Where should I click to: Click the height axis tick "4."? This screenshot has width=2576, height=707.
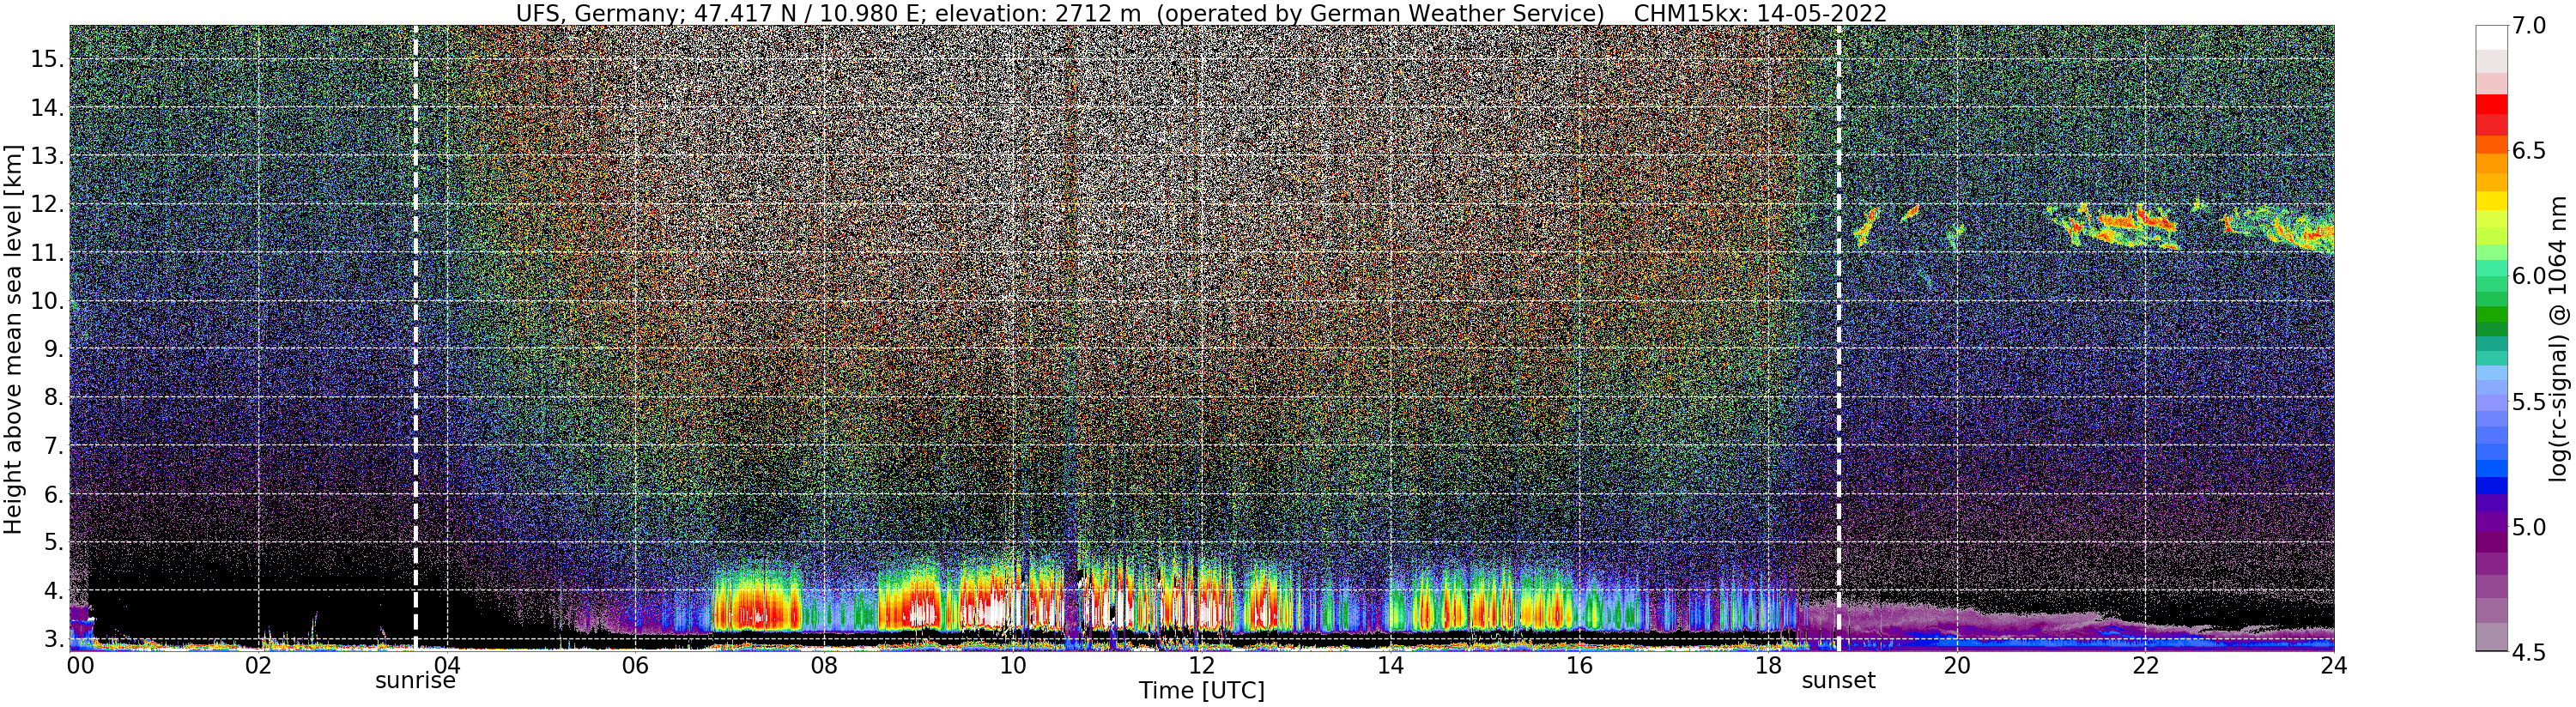(x=55, y=591)
